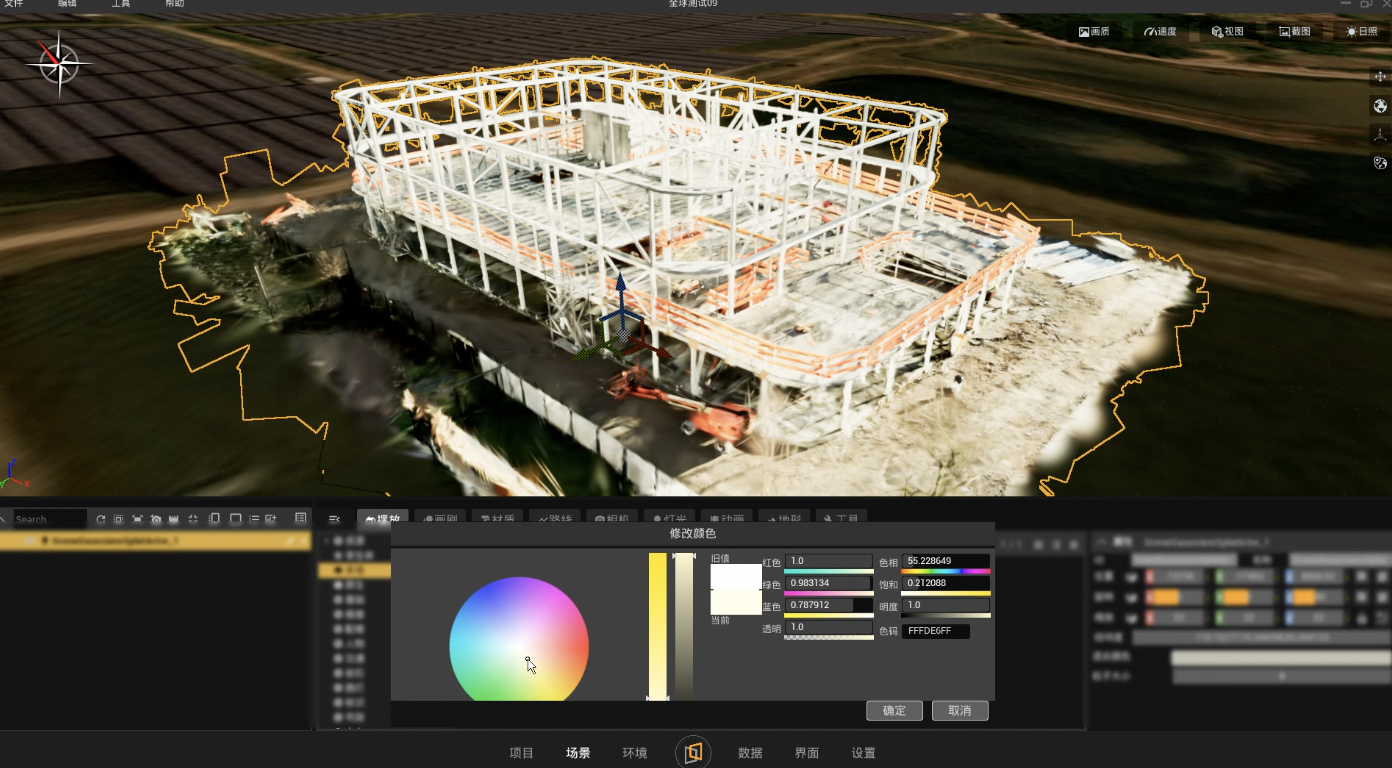Click the 色码 hex code field

[936, 631]
